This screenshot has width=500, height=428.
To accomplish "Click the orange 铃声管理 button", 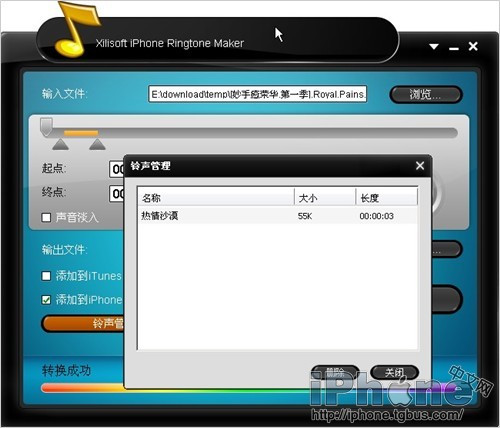I will pyautogui.click(x=83, y=323).
